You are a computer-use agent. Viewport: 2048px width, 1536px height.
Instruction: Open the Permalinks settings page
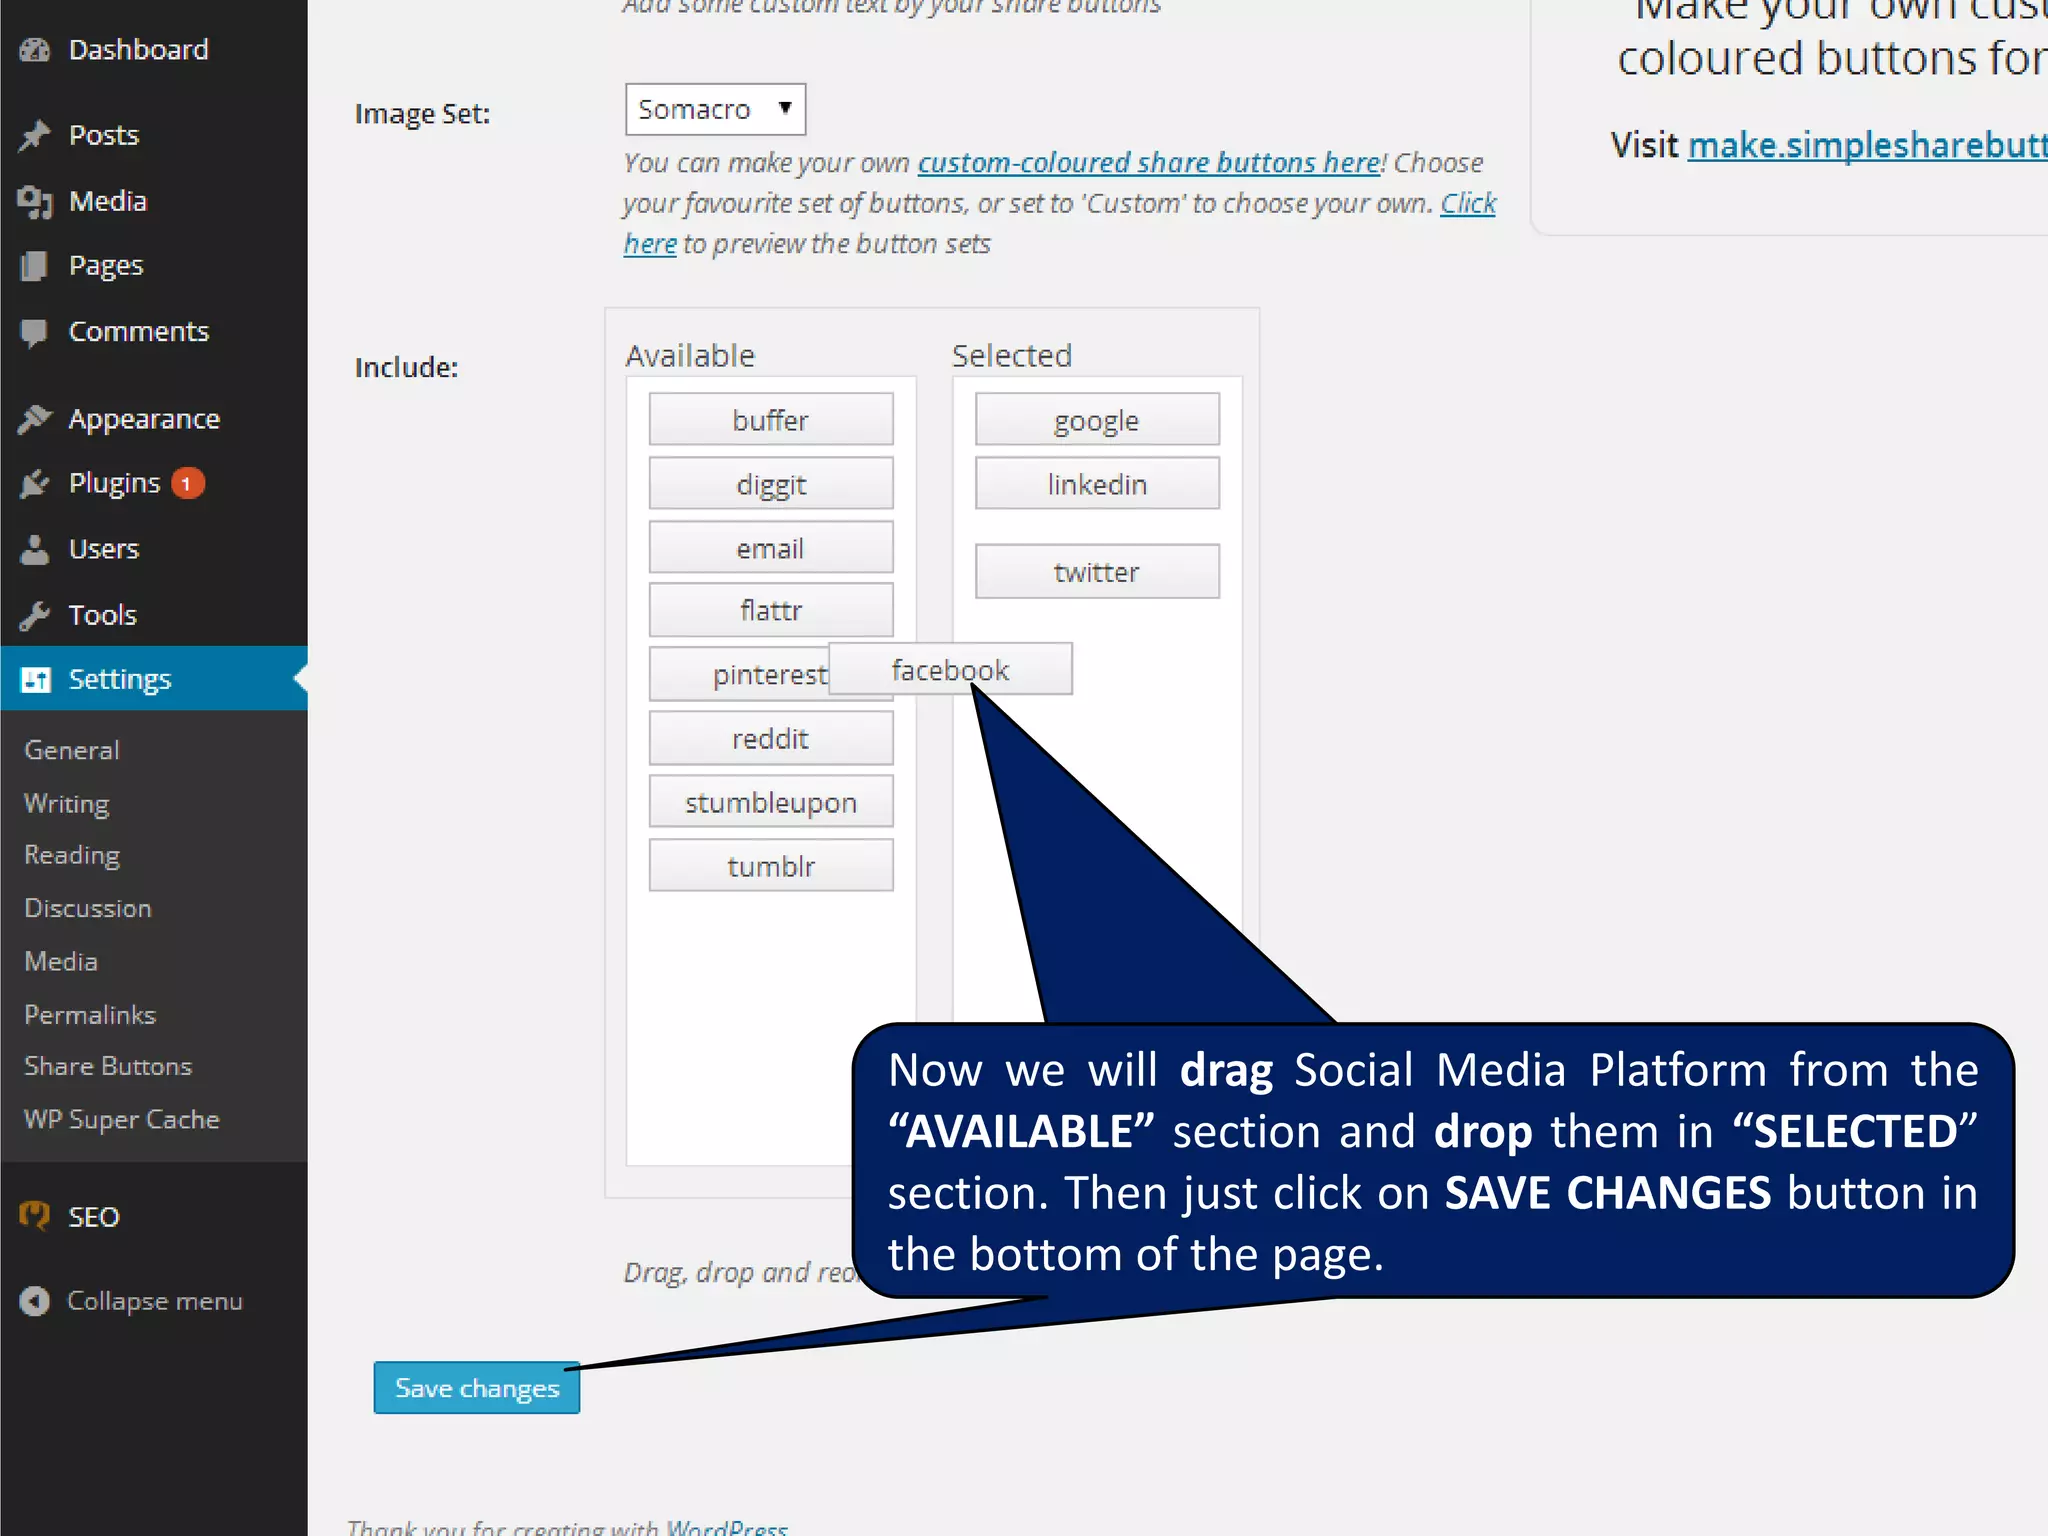tap(90, 1014)
